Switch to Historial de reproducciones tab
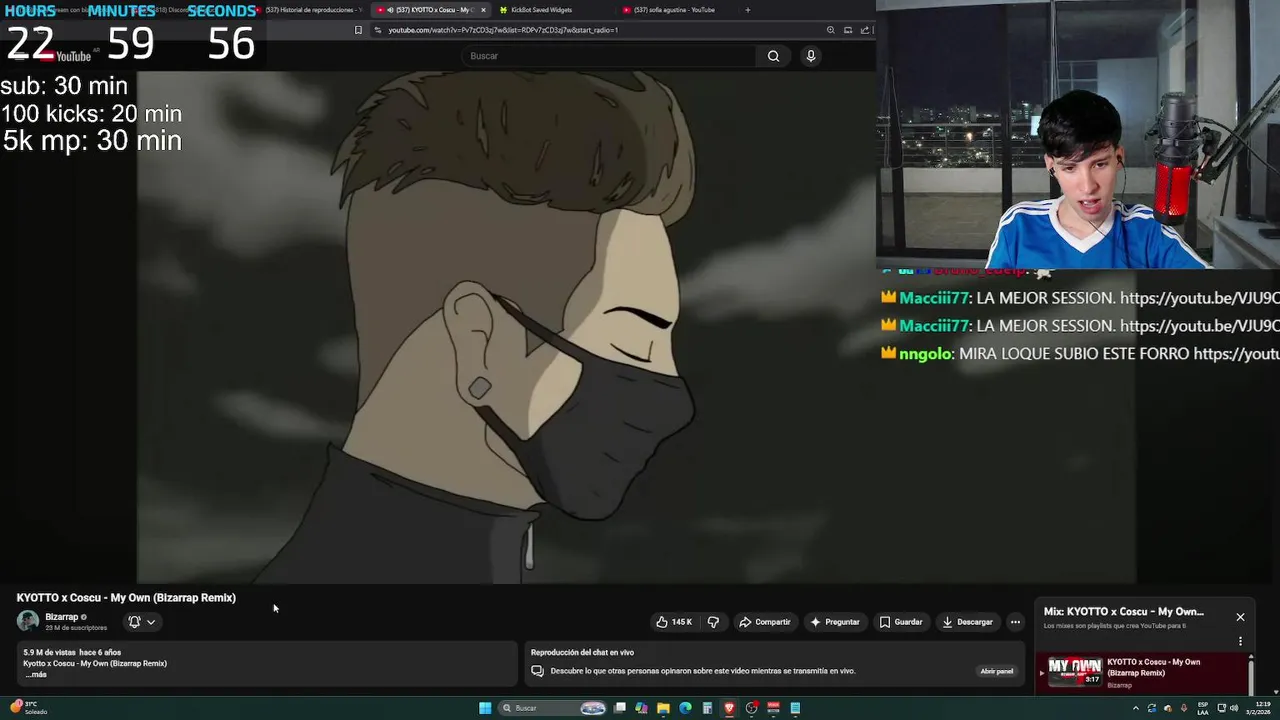The width and height of the screenshot is (1280, 720). tap(310, 10)
